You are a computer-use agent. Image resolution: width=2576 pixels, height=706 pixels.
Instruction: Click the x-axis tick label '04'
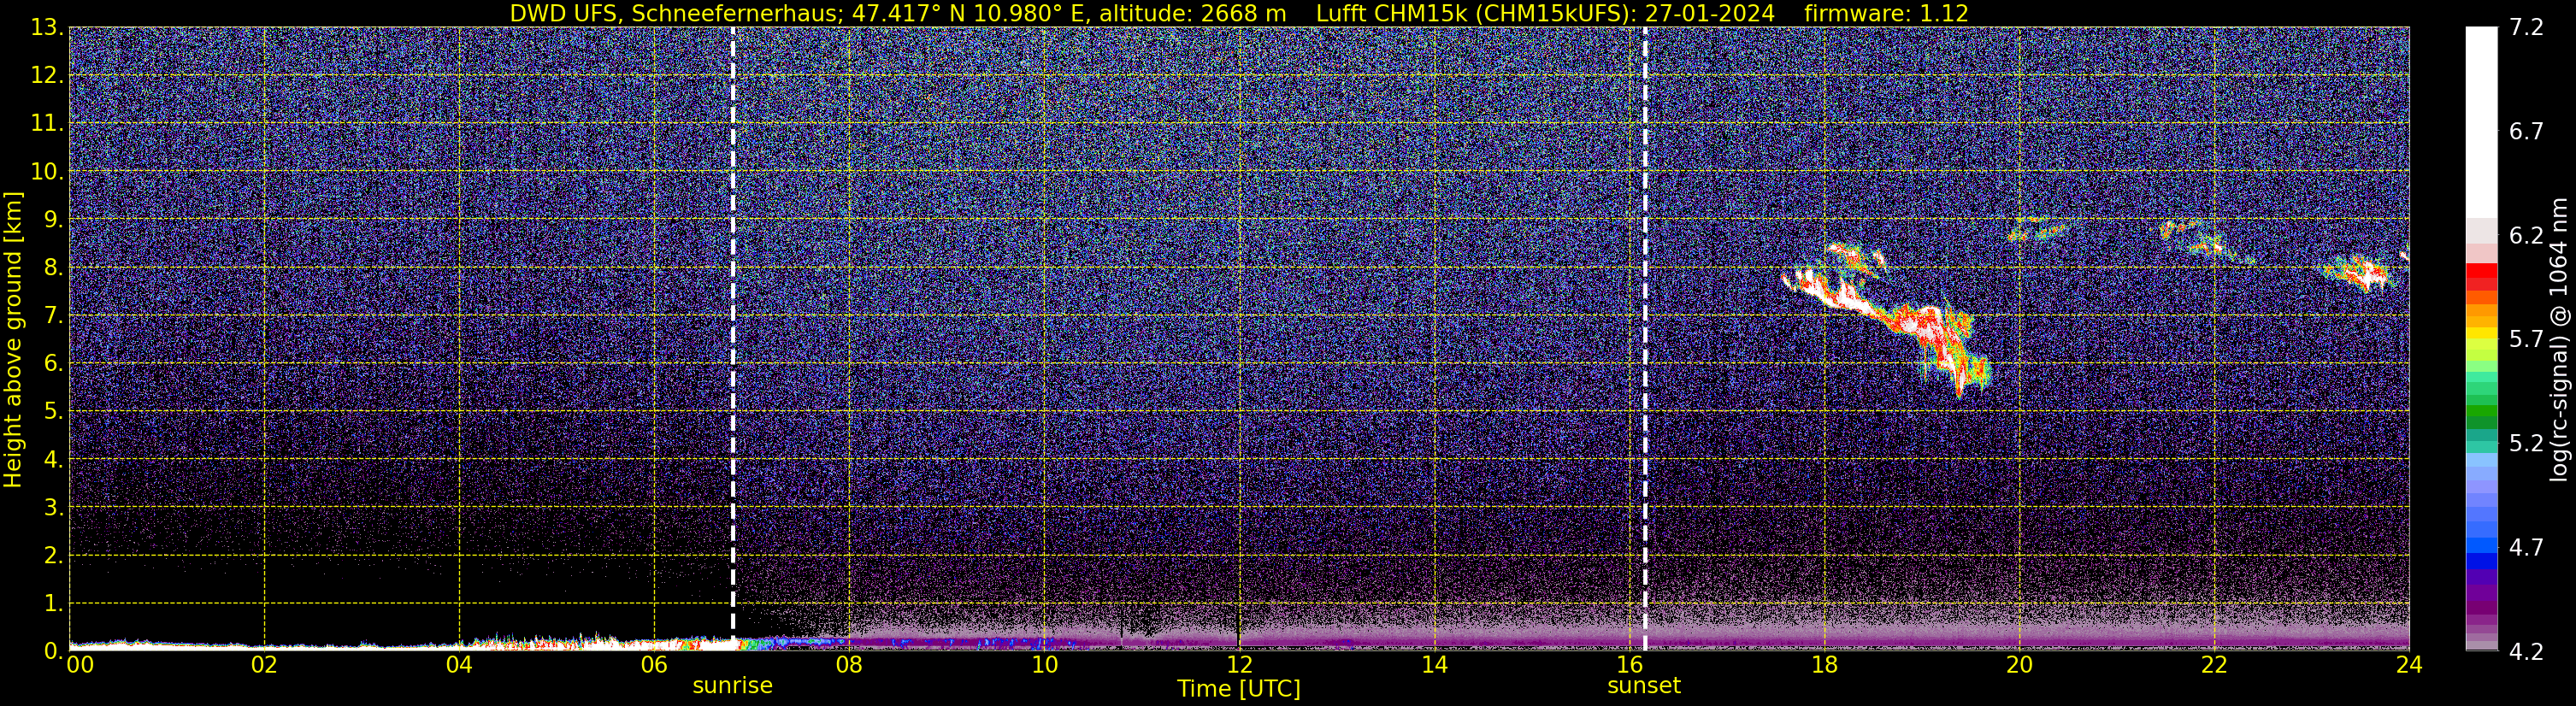click(459, 664)
